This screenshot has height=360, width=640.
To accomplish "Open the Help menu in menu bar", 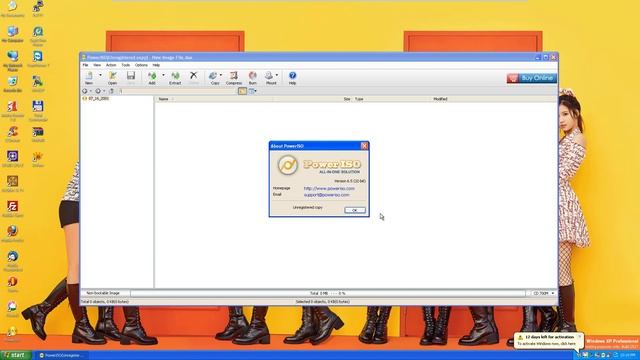I will (x=156, y=65).
